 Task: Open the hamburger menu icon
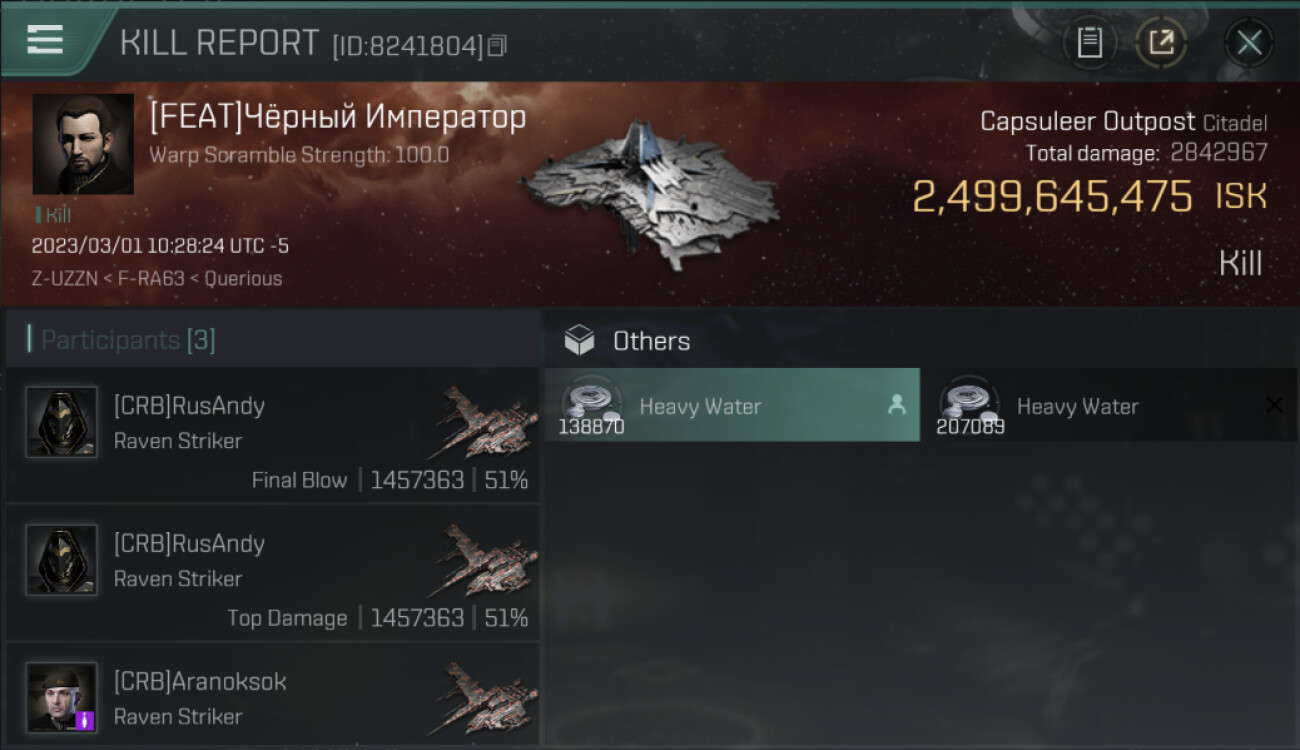[45, 40]
